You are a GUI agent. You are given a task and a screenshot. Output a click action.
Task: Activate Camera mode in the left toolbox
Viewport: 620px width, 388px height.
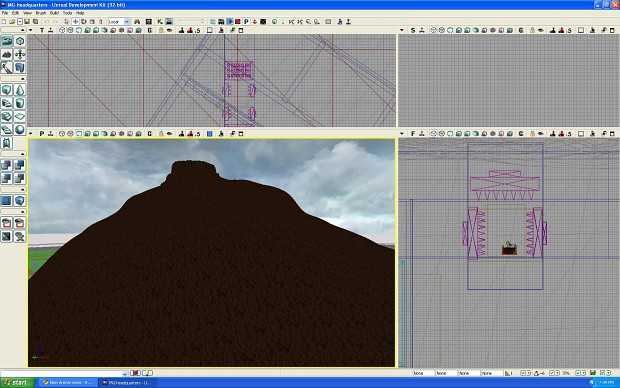click(7, 41)
